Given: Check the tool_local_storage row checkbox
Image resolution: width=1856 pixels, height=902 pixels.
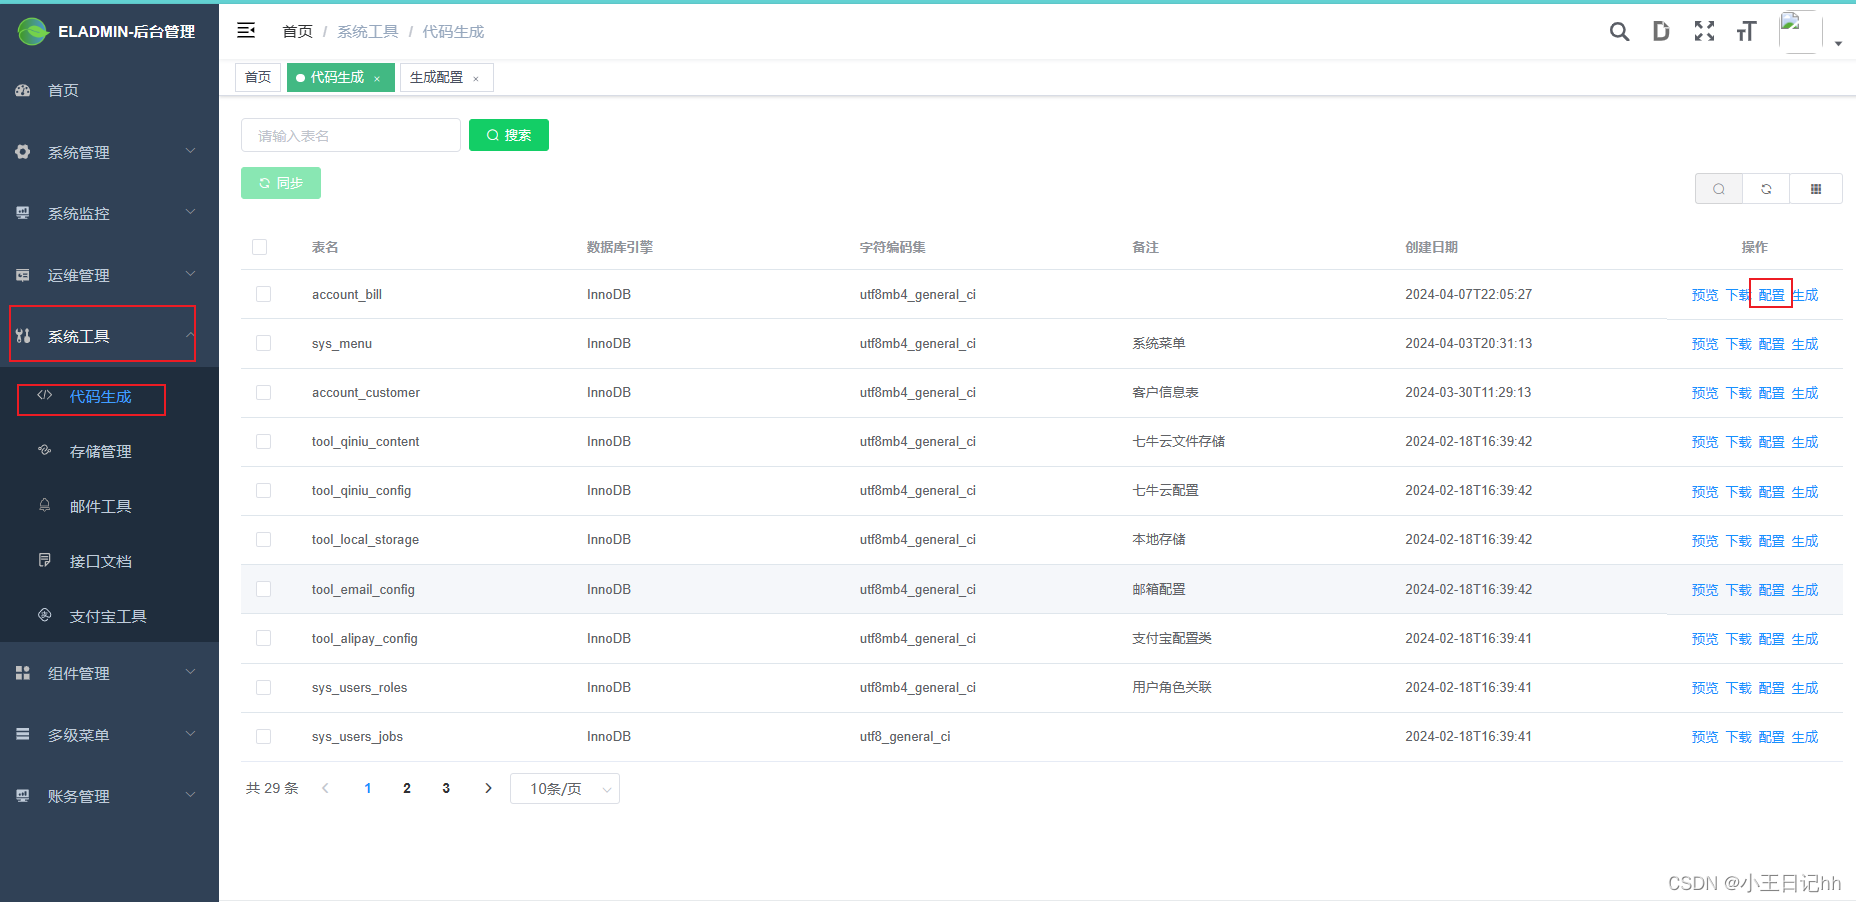Looking at the screenshot, I should [x=264, y=539].
